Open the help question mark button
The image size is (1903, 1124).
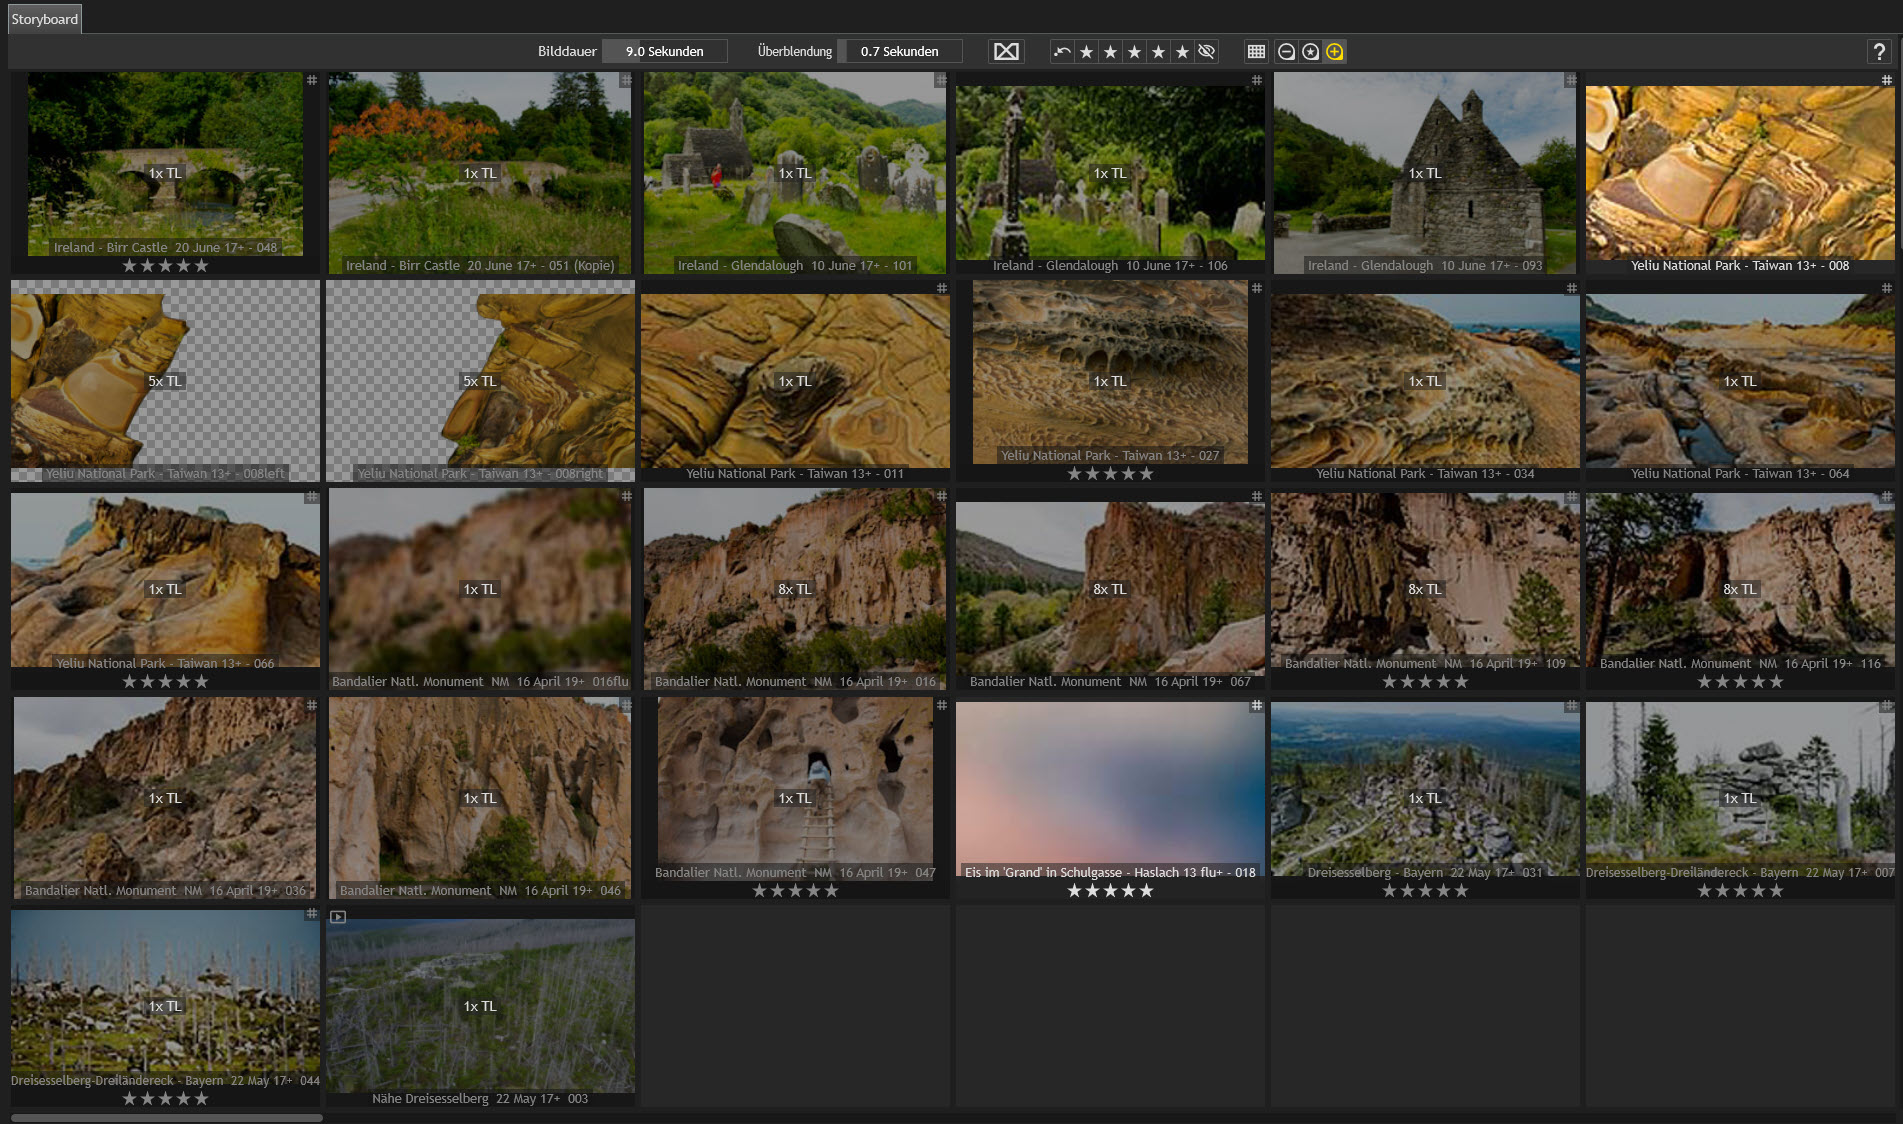pos(1879,52)
